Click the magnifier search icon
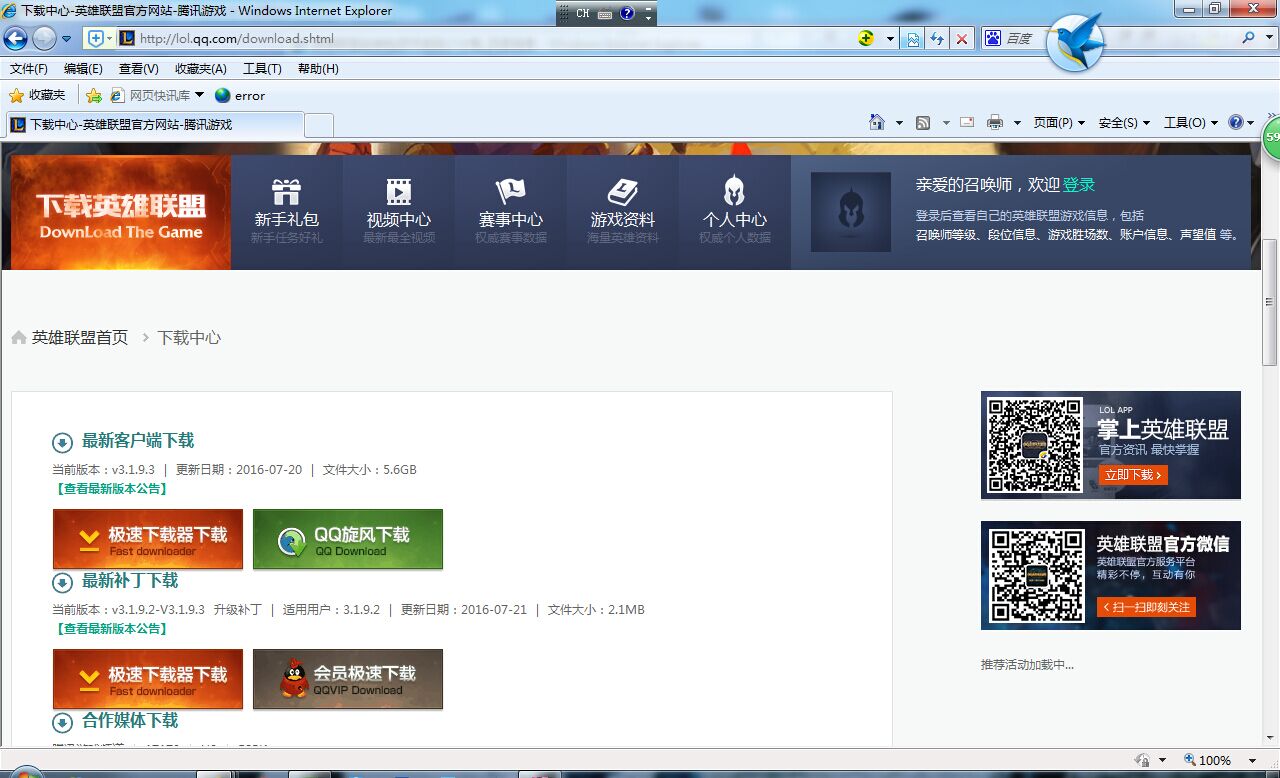Image resolution: width=1280 pixels, height=778 pixels. click(x=1248, y=38)
